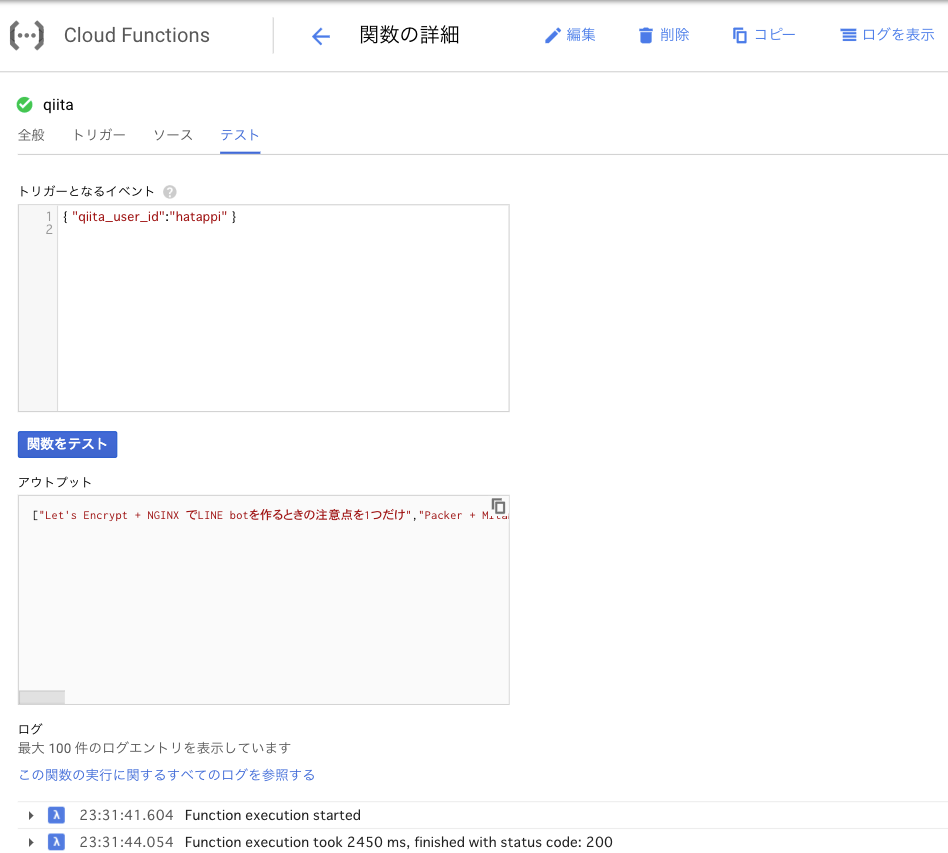Switch to the 全般 tab
The height and width of the screenshot is (853, 948).
pos(31,135)
